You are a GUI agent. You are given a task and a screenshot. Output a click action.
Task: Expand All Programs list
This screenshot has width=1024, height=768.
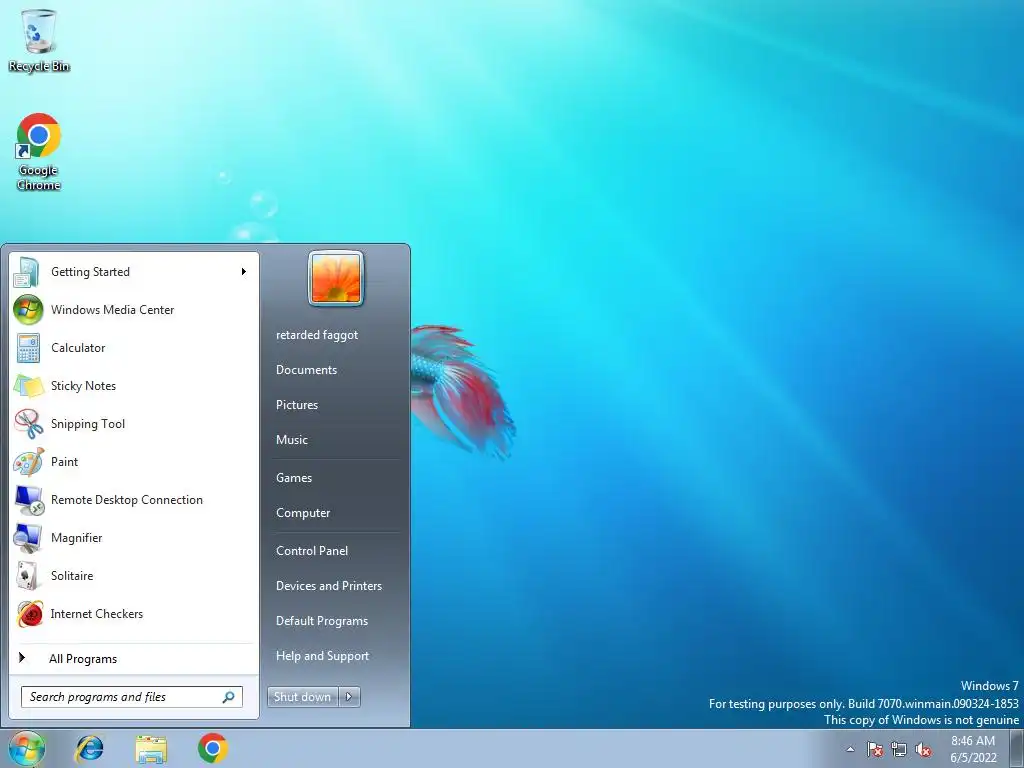tap(134, 658)
